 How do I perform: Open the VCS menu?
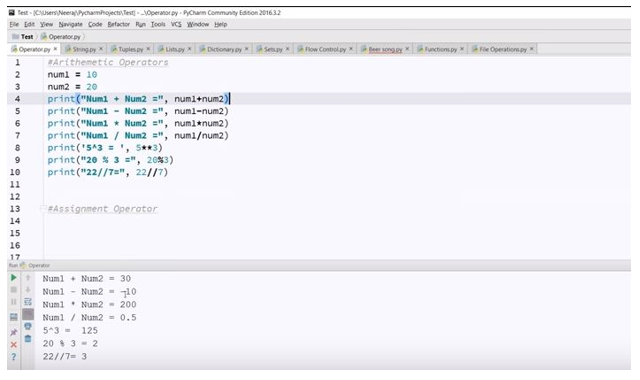point(176,24)
